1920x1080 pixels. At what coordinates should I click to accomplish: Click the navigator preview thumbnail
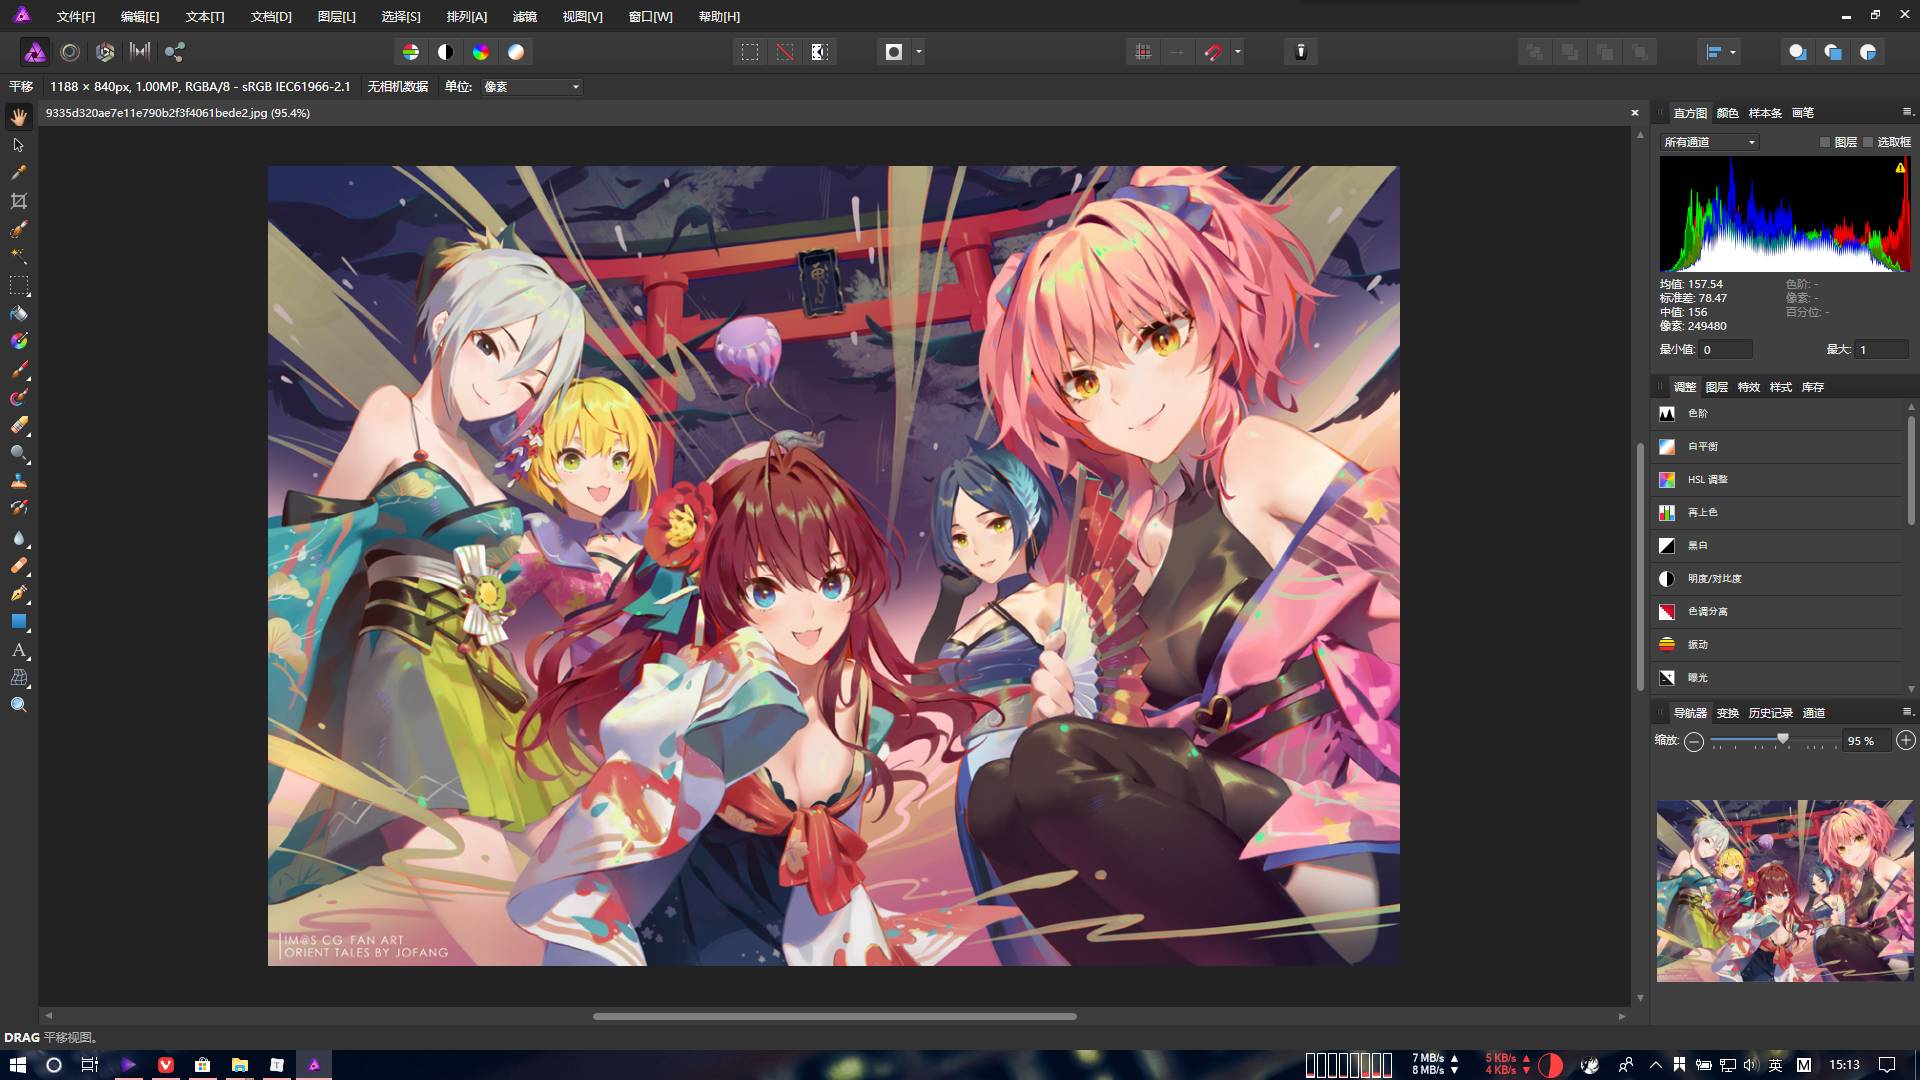tap(1784, 890)
